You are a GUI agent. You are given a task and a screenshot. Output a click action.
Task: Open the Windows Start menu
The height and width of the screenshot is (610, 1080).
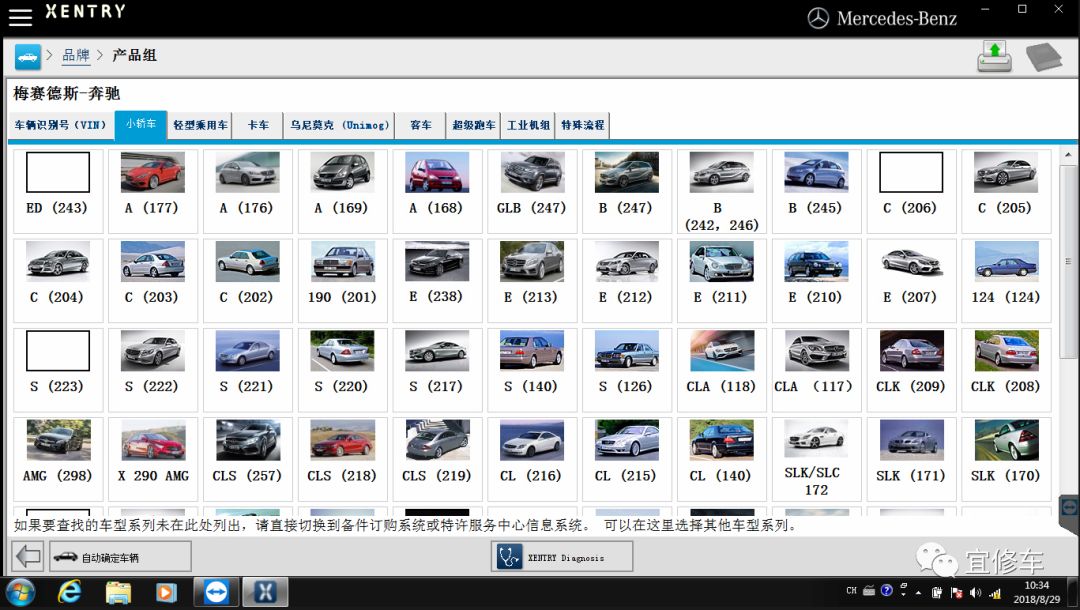coord(19,593)
